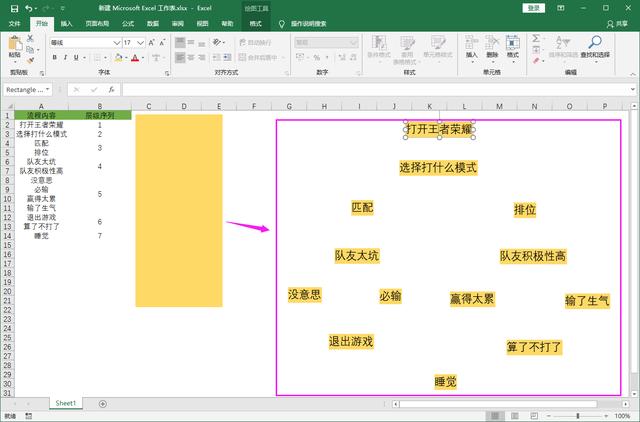Select the Format Painter brush icon
The height and width of the screenshot is (422, 640).
pos(30,60)
